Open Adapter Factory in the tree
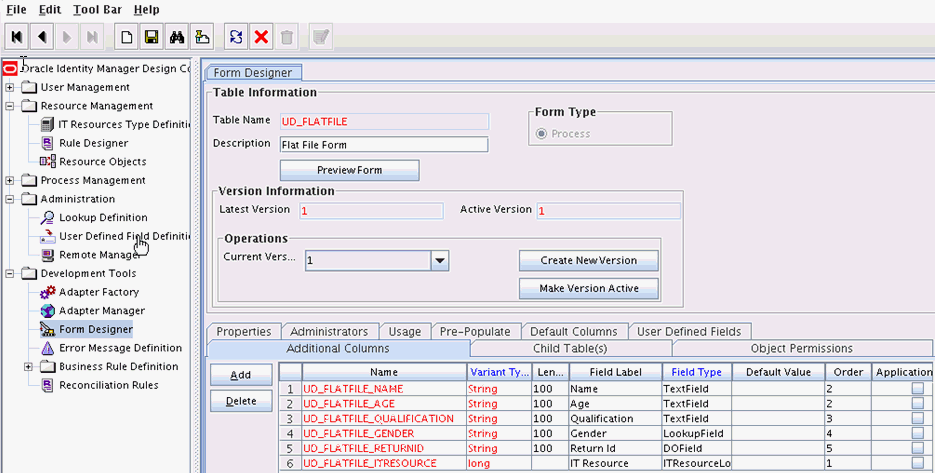The height and width of the screenshot is (473, 935). point(98,292)
